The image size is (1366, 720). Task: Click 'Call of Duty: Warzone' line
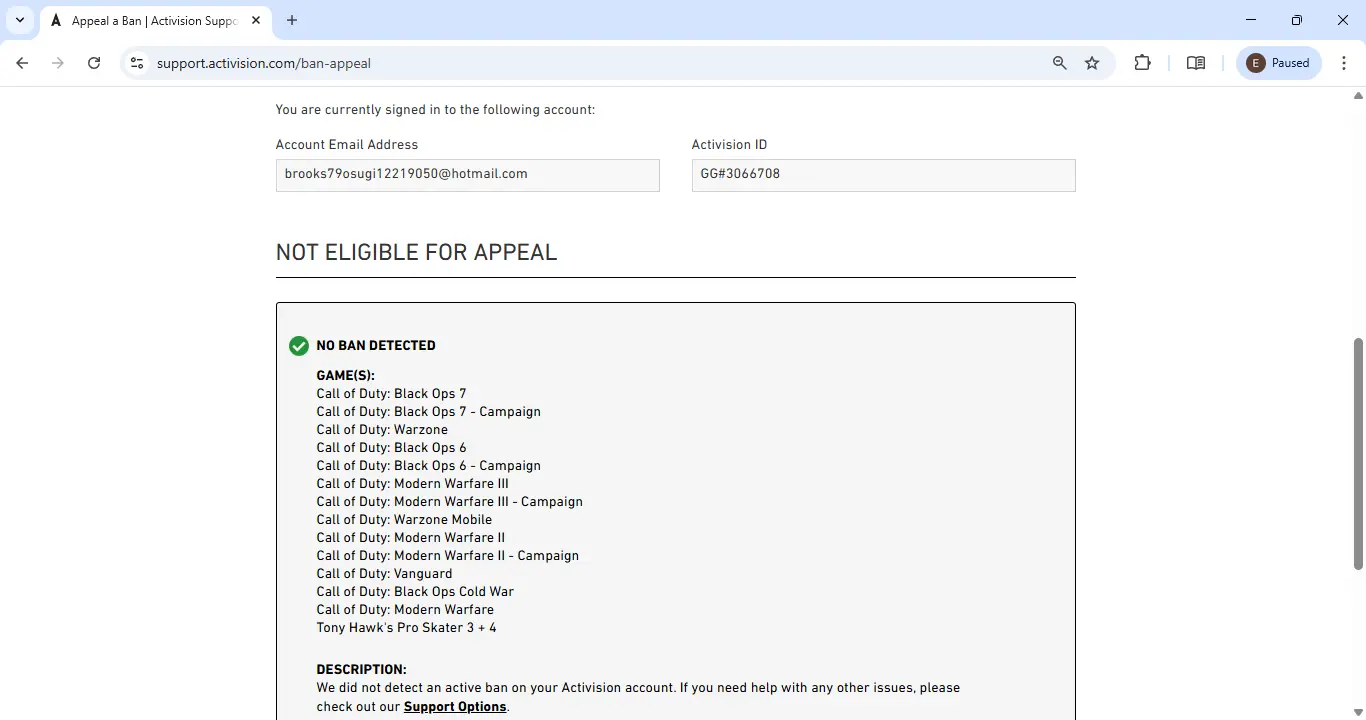[383, 430]
